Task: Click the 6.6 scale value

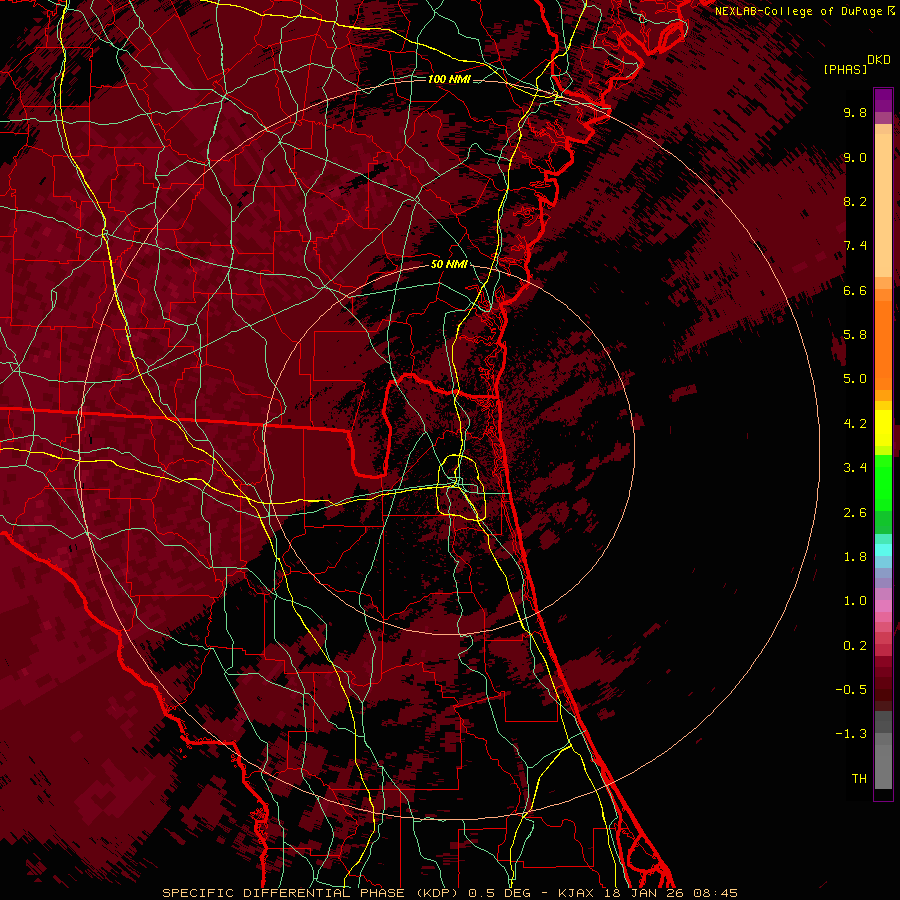Action: click(855, 290)
